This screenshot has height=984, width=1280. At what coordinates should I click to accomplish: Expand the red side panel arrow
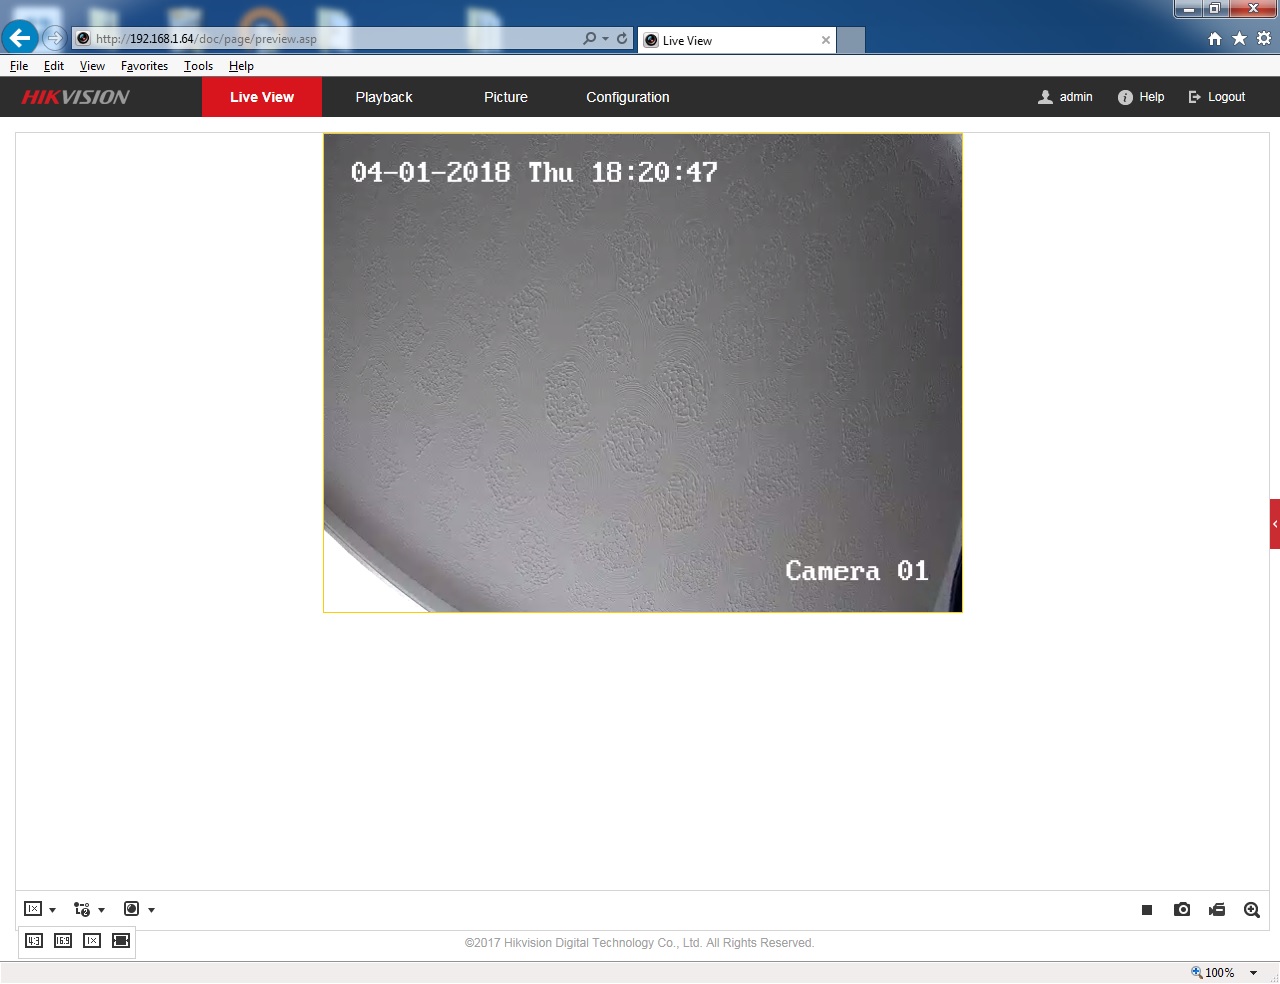pos(1275,524)
